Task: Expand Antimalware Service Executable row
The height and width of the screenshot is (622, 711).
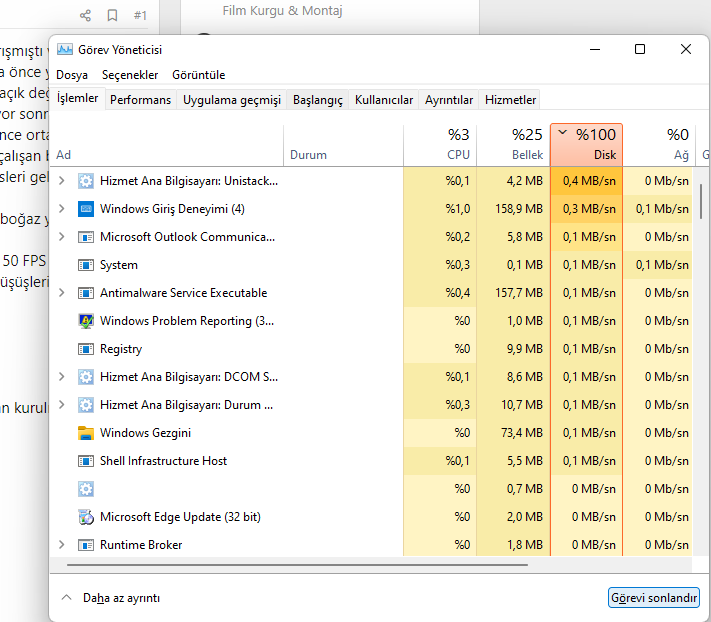Action: [x=62, y=293]
